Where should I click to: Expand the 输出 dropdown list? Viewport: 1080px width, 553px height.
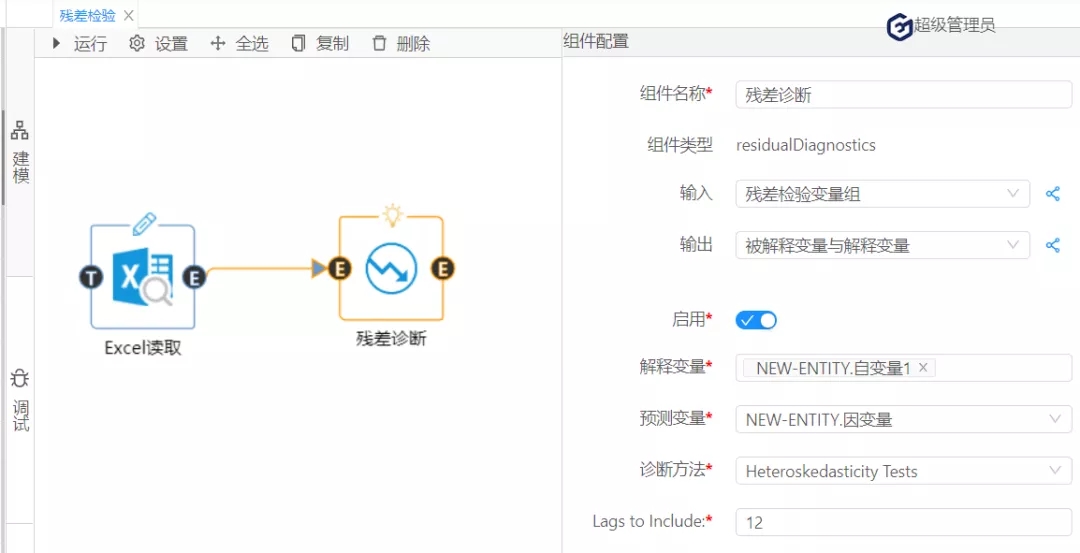pyautogui.click(x=881, y=245)
